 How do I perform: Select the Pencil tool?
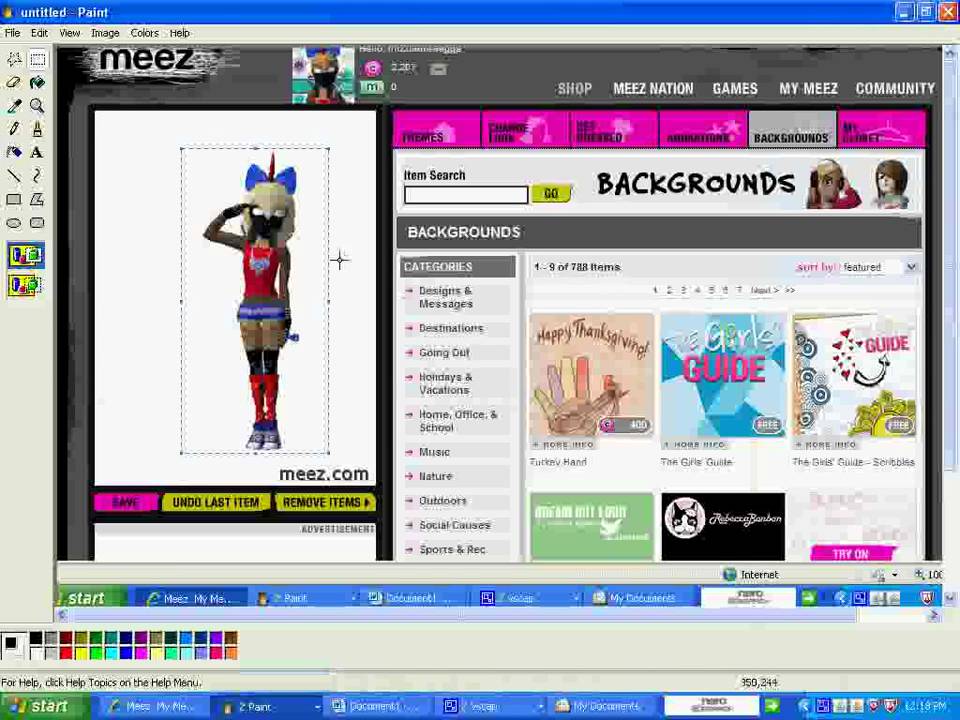coord(14,129)
